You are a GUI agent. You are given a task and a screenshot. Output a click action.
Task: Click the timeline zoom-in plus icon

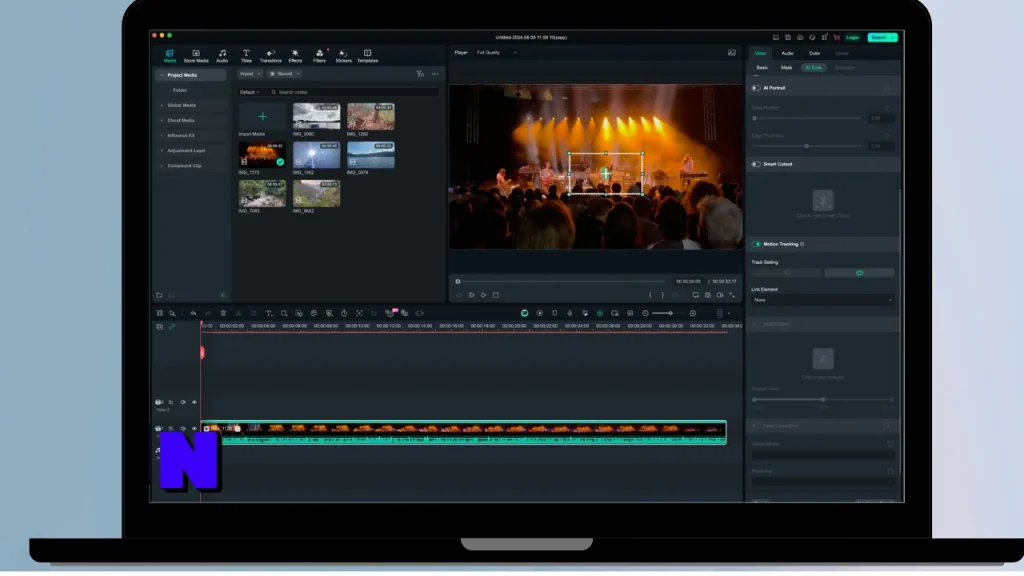point(693,313)
